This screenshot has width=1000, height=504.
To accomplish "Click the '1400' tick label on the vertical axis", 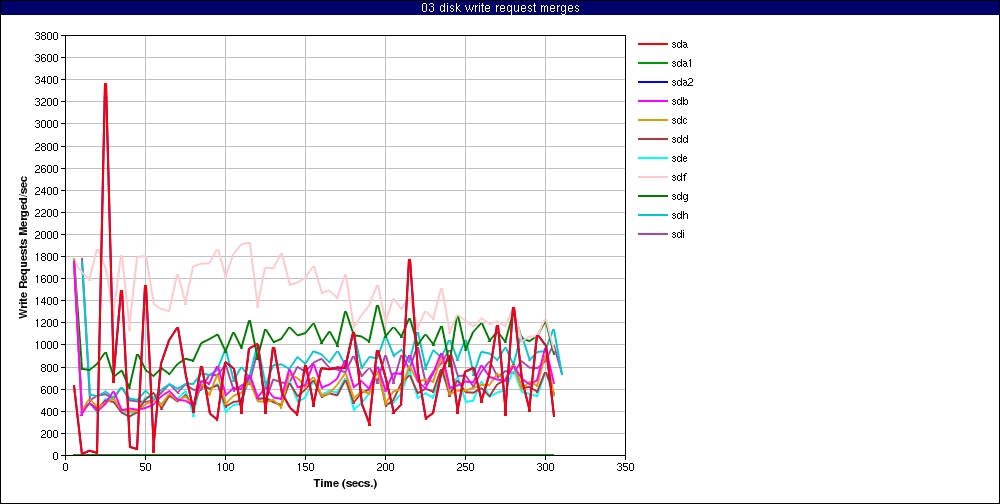I will pos(48,300).
